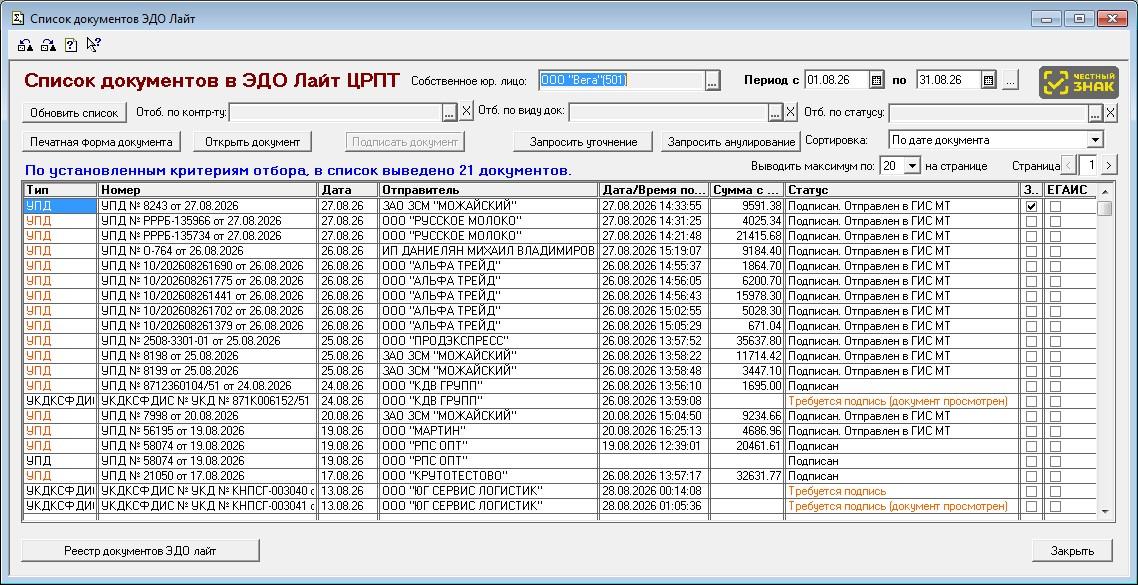1138x585 pixels.
Task: Sort by the Номер column header
Action: click(x=208, y=190)
